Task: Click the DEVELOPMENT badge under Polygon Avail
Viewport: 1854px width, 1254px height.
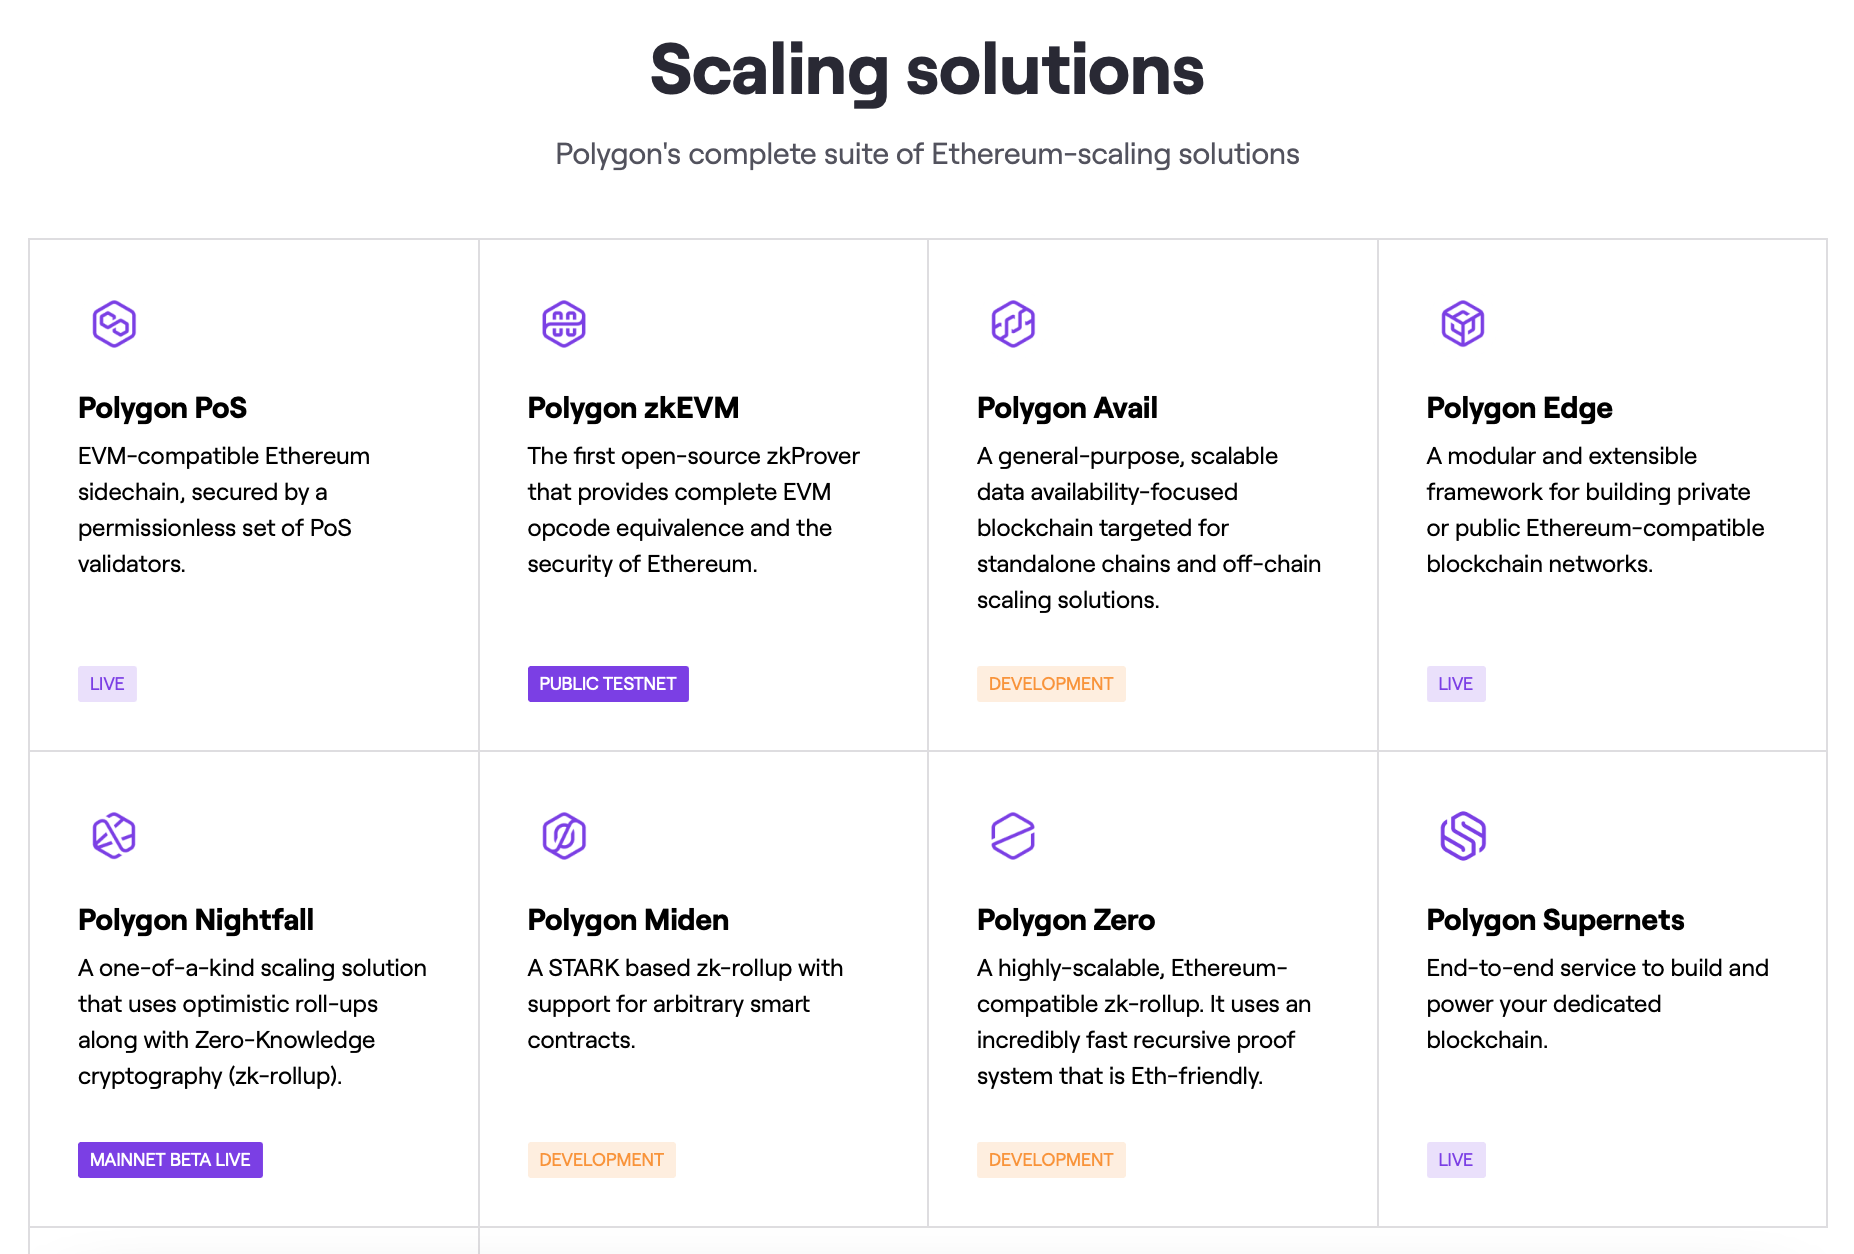Action: pyautogui.click(x=1051, y=684)
